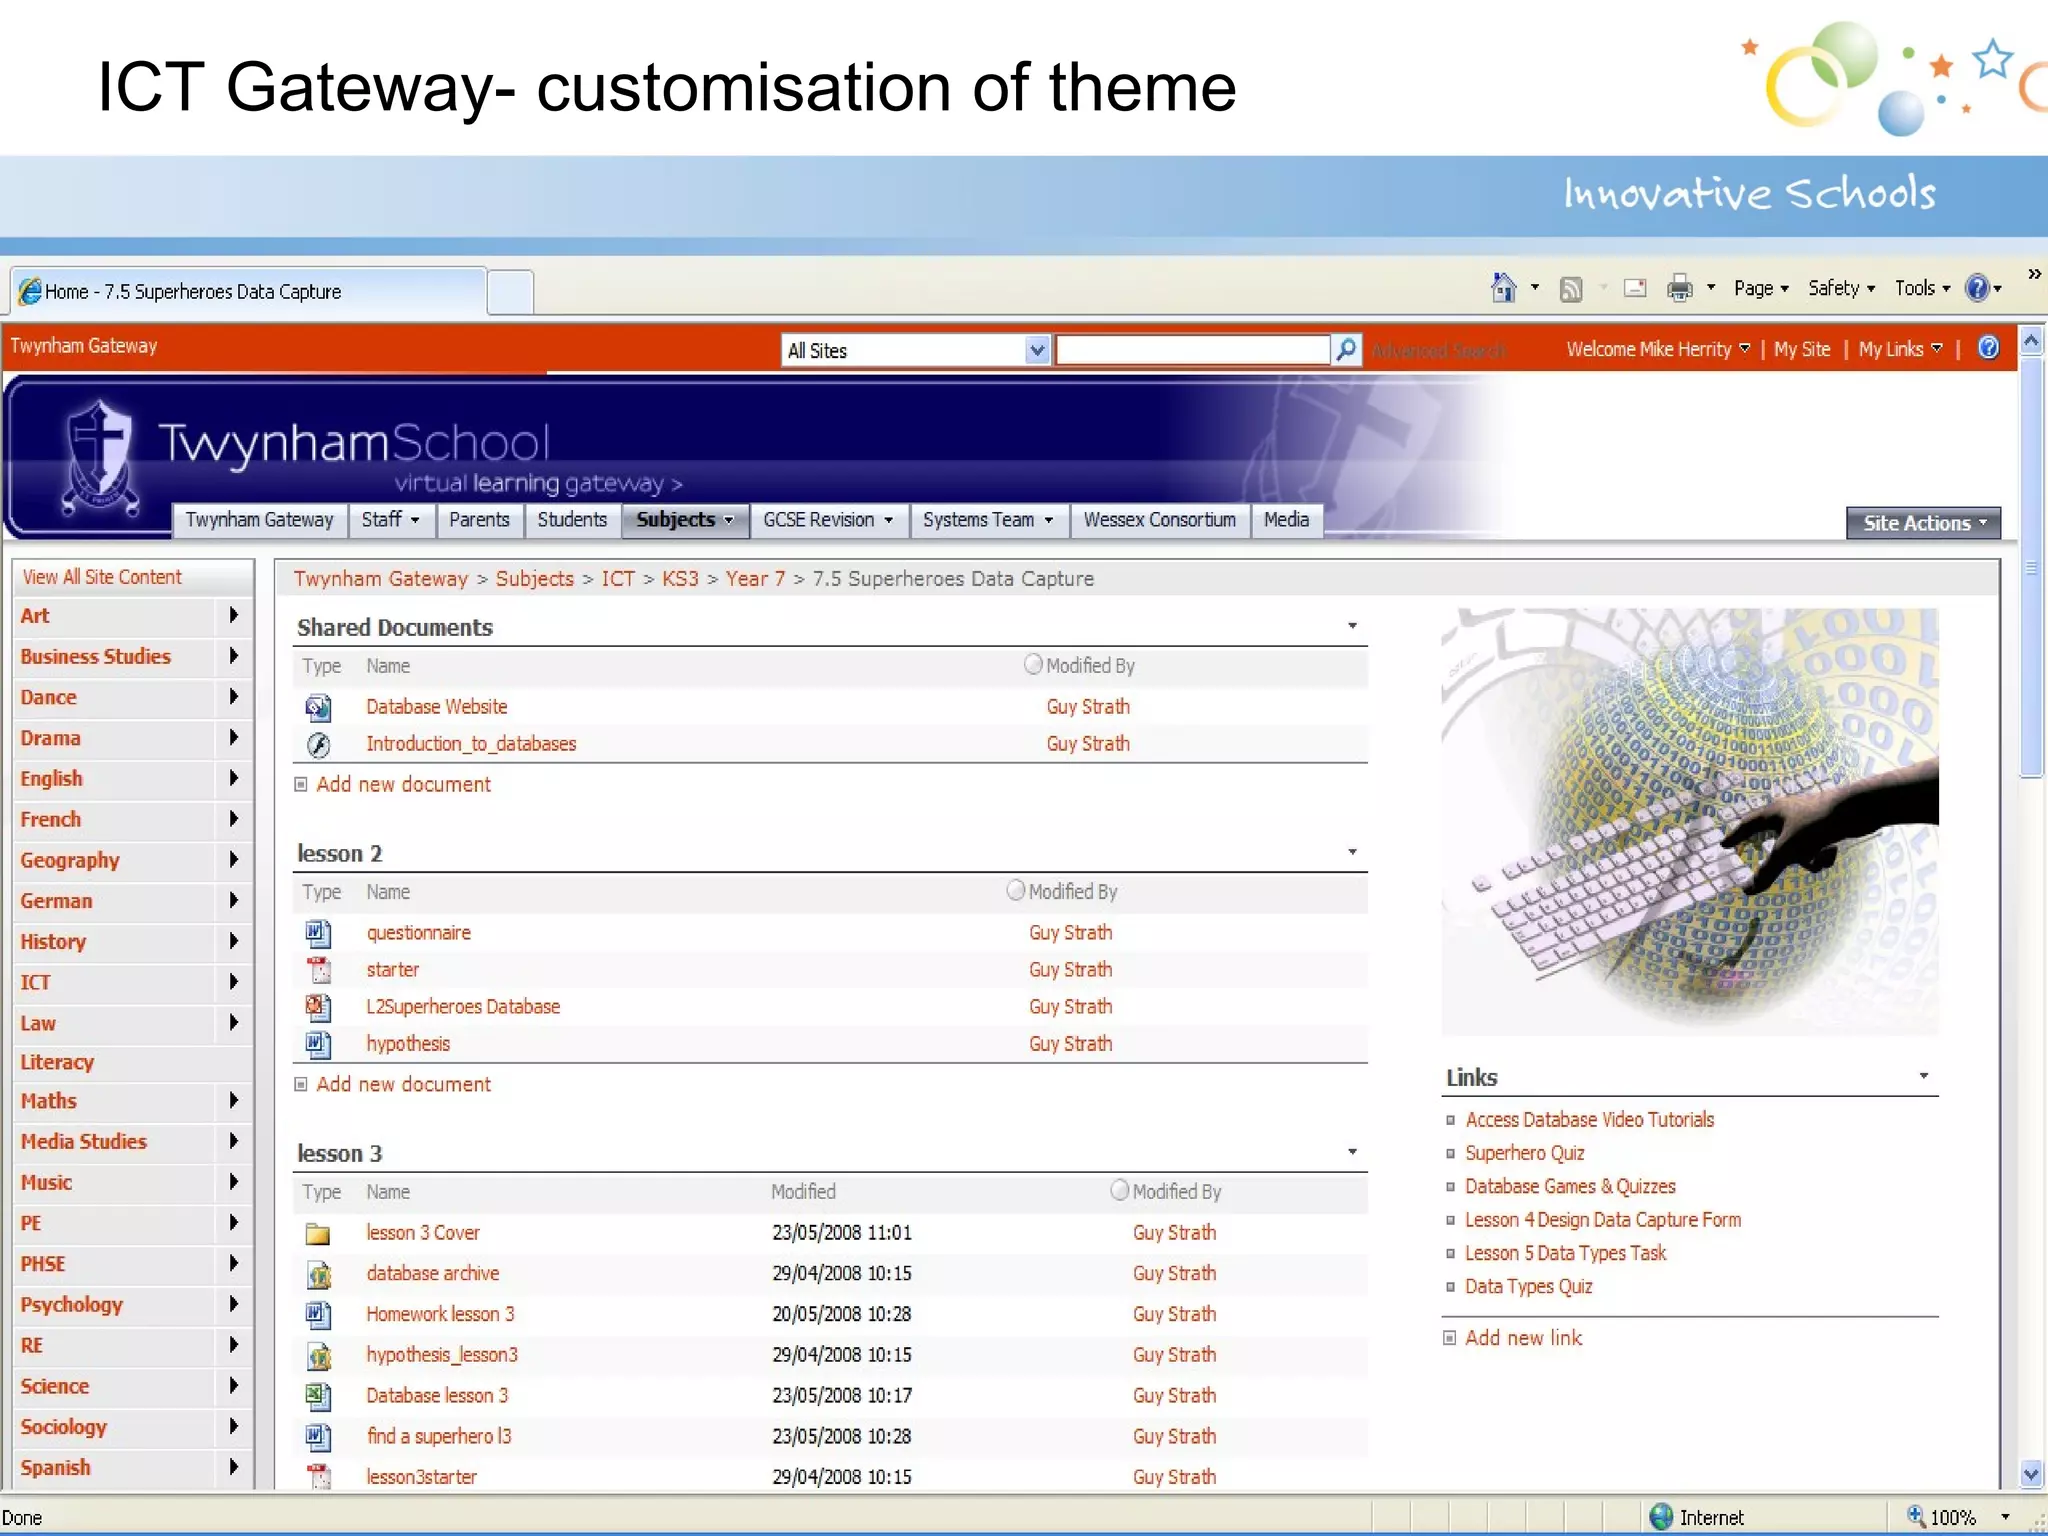The height and width of the screenshot is (1536, 2048).
Task: Click Year 7 in the breadcrumb
Action: click(755, 579)
